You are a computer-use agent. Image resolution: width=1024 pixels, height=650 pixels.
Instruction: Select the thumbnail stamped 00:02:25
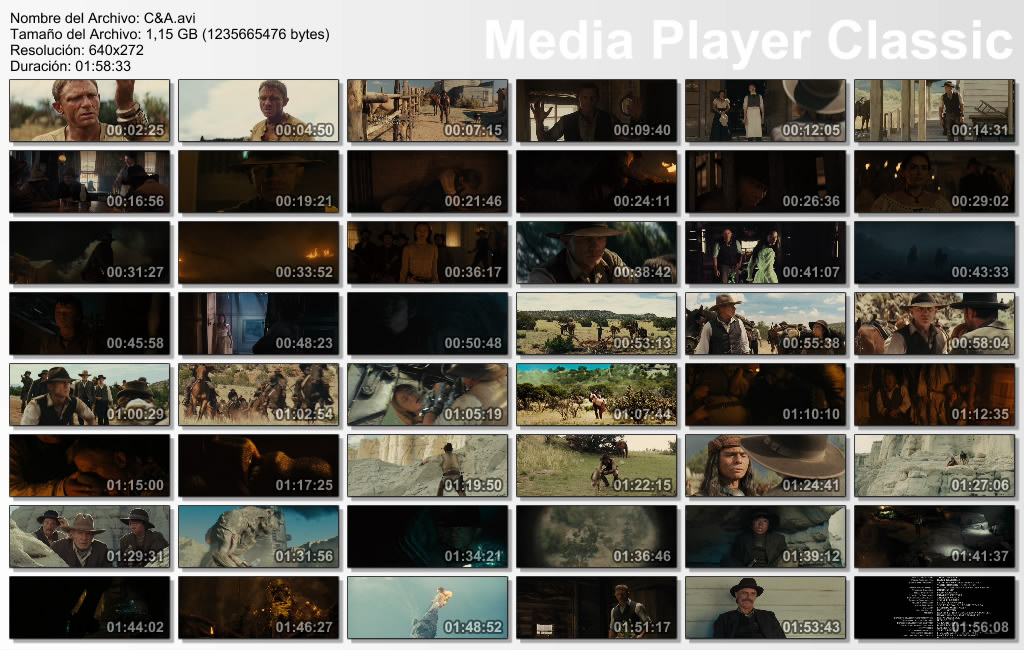(x=89, y=110)
